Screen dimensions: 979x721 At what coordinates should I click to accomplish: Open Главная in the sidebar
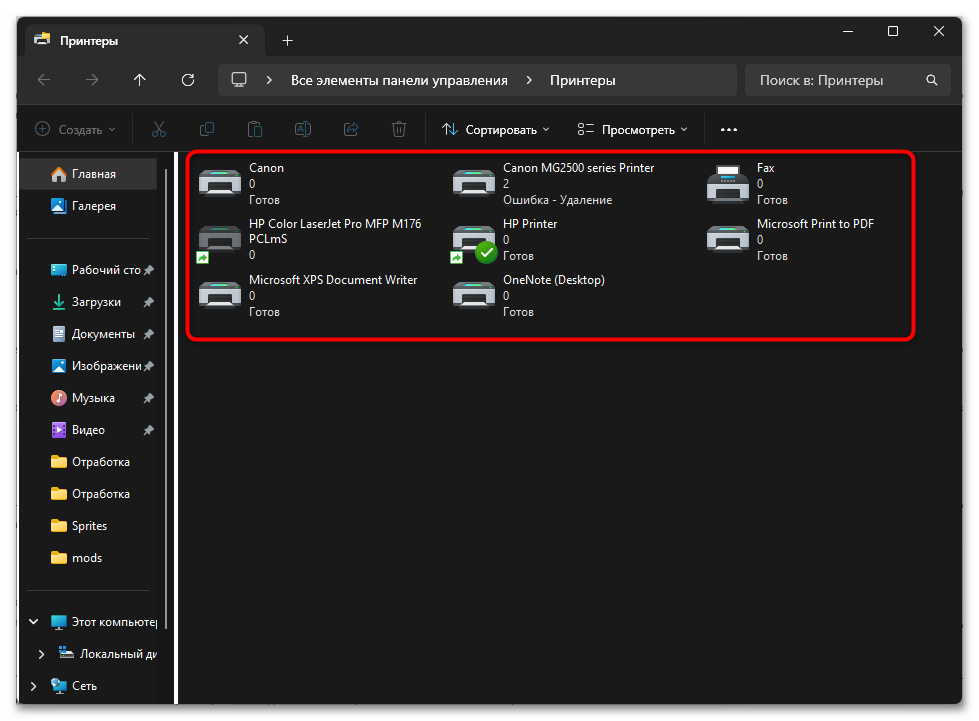pyautogui.click(x=89, y=174)
